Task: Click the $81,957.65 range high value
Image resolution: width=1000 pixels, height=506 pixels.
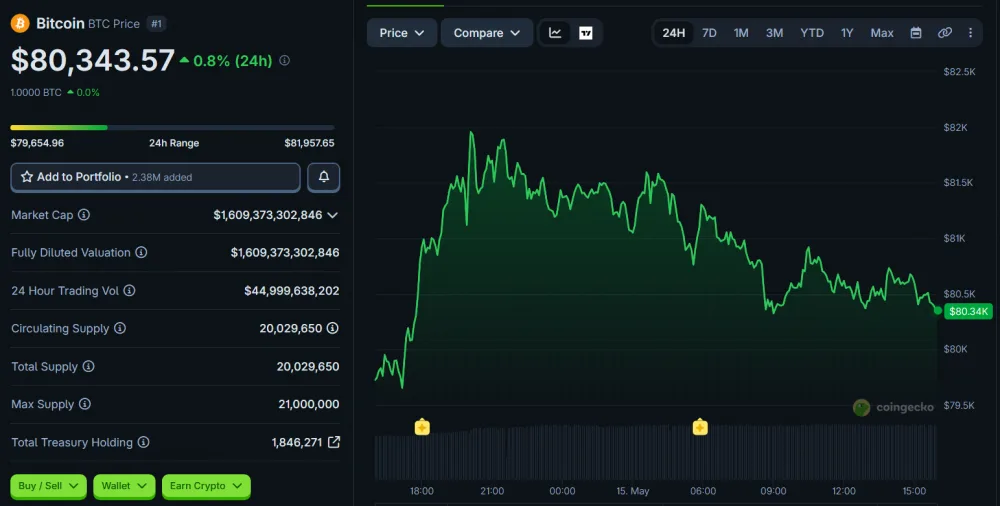Action: tap(309, 143)
